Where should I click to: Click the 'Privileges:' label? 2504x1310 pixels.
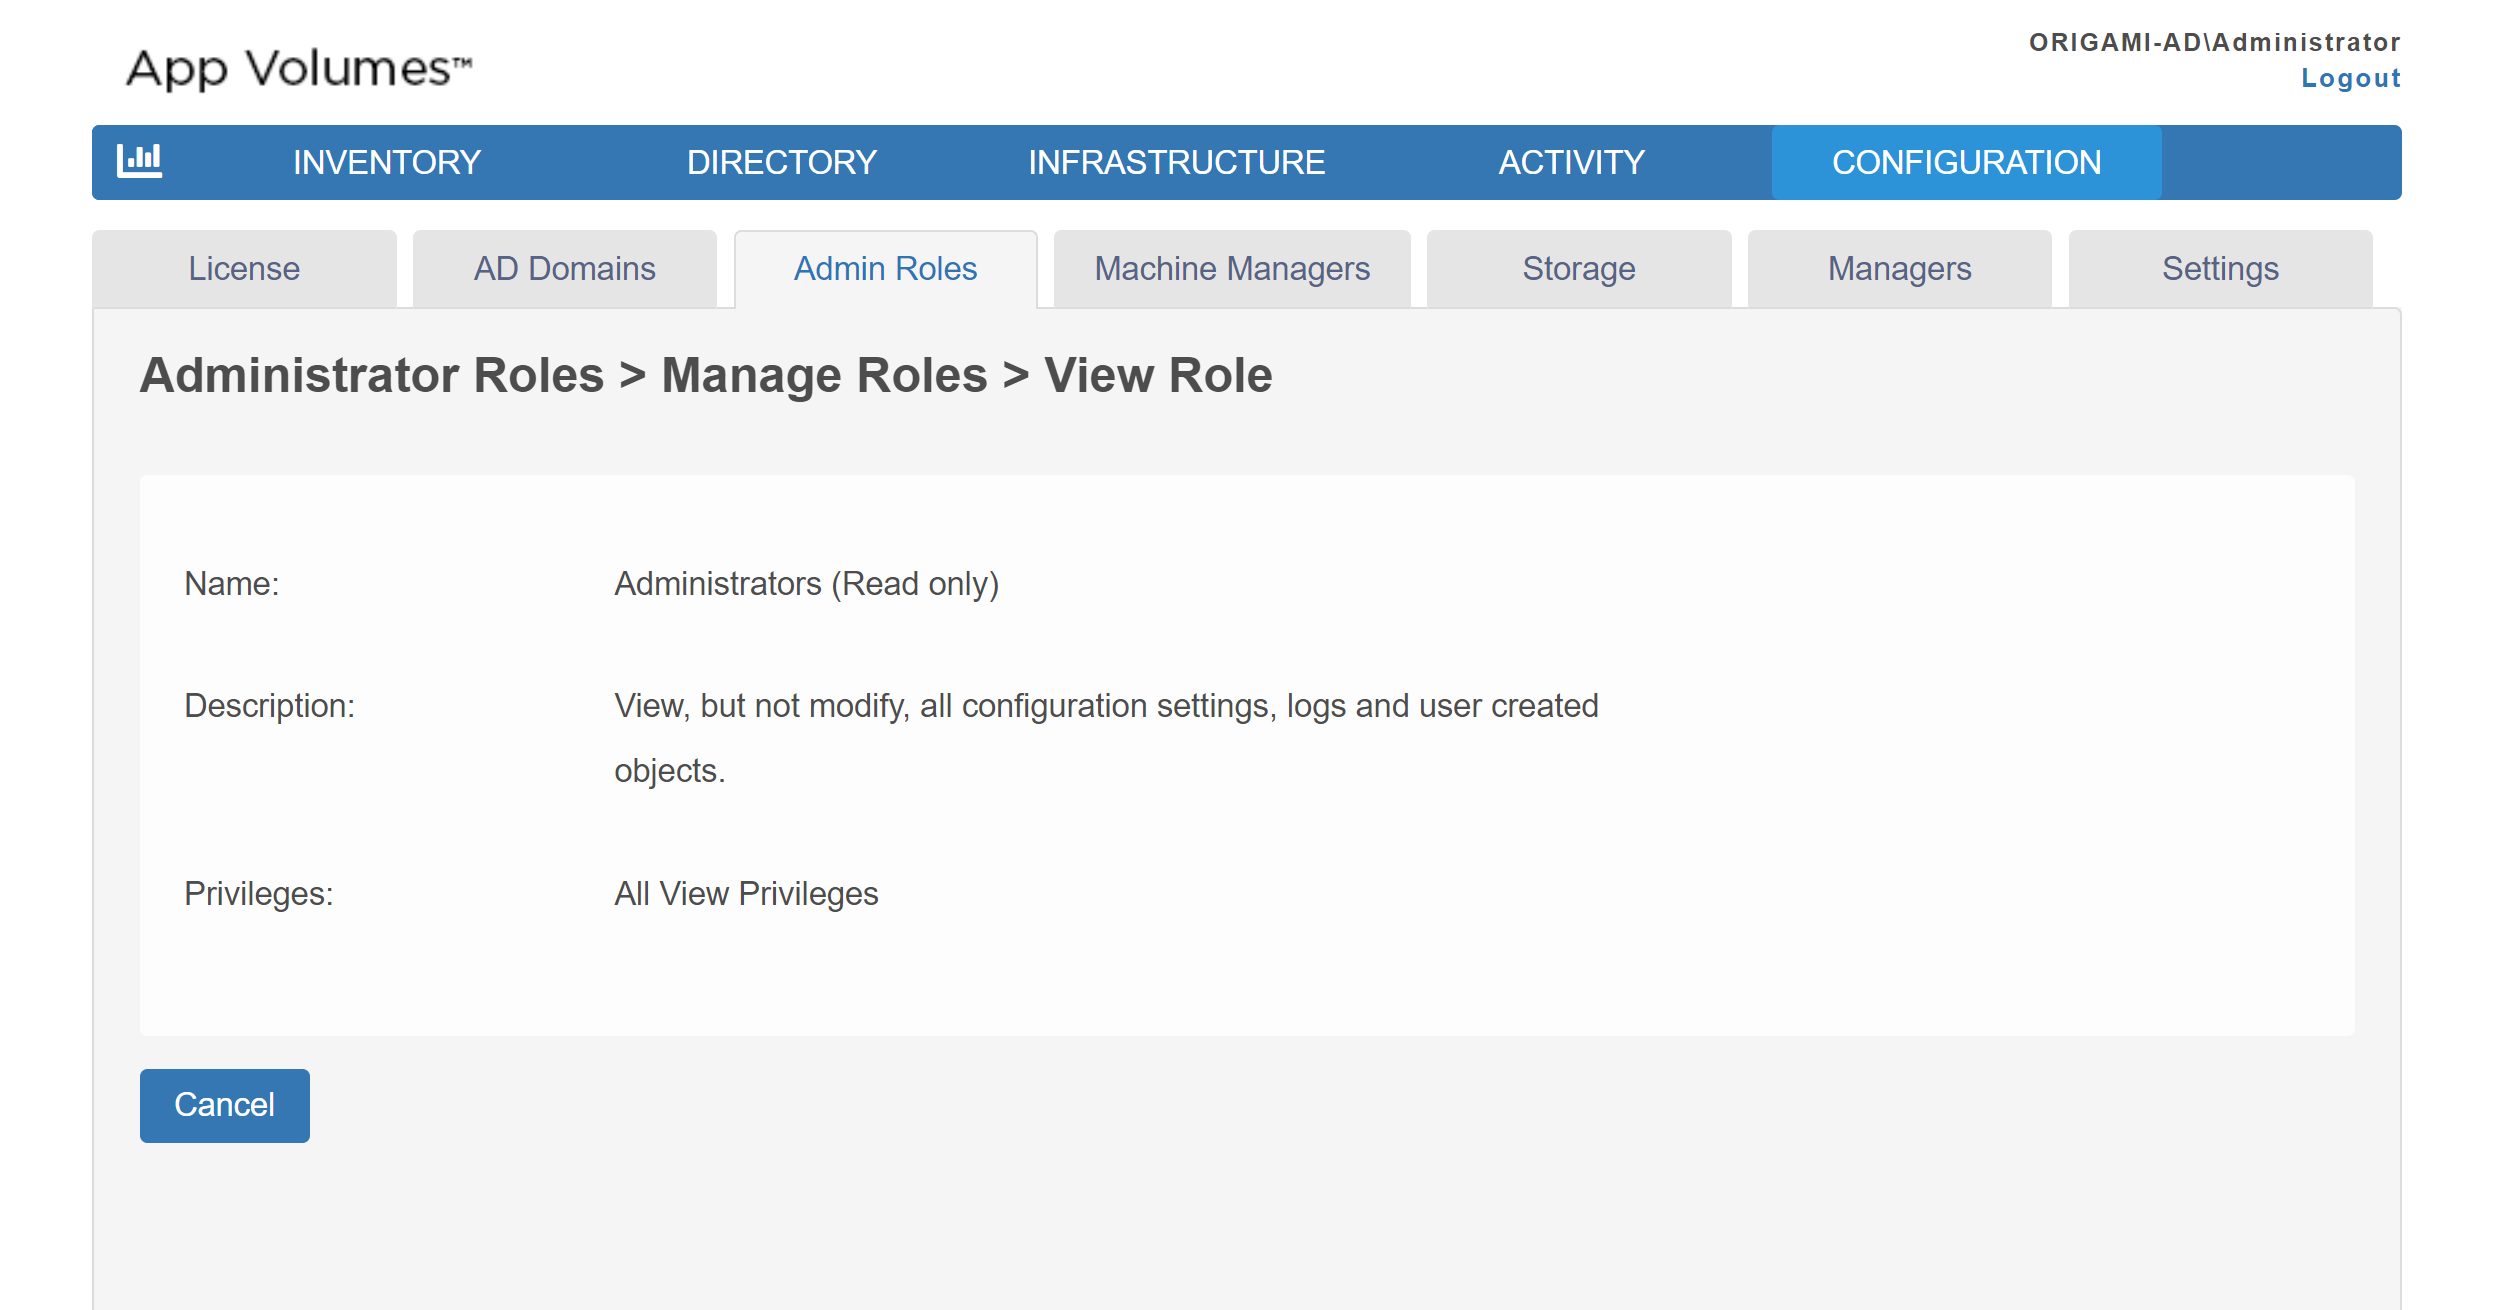pos(259,894)
